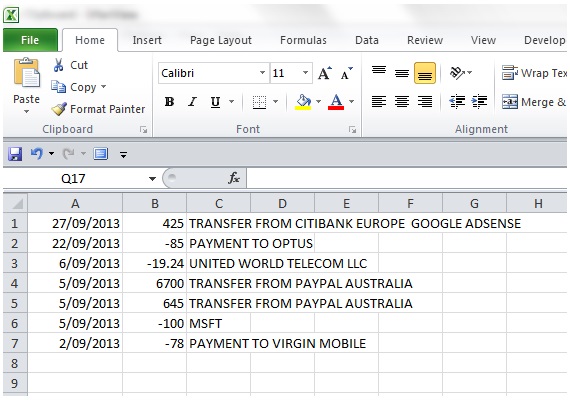Toggle Italic formatting
The height and width of the screenshot is (400, 570).
coord(192,102)
